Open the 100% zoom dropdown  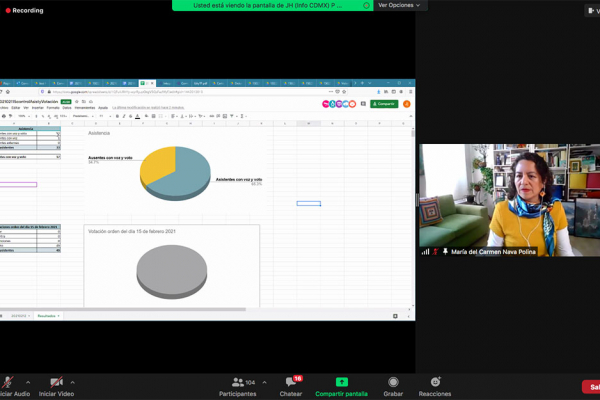23,116
